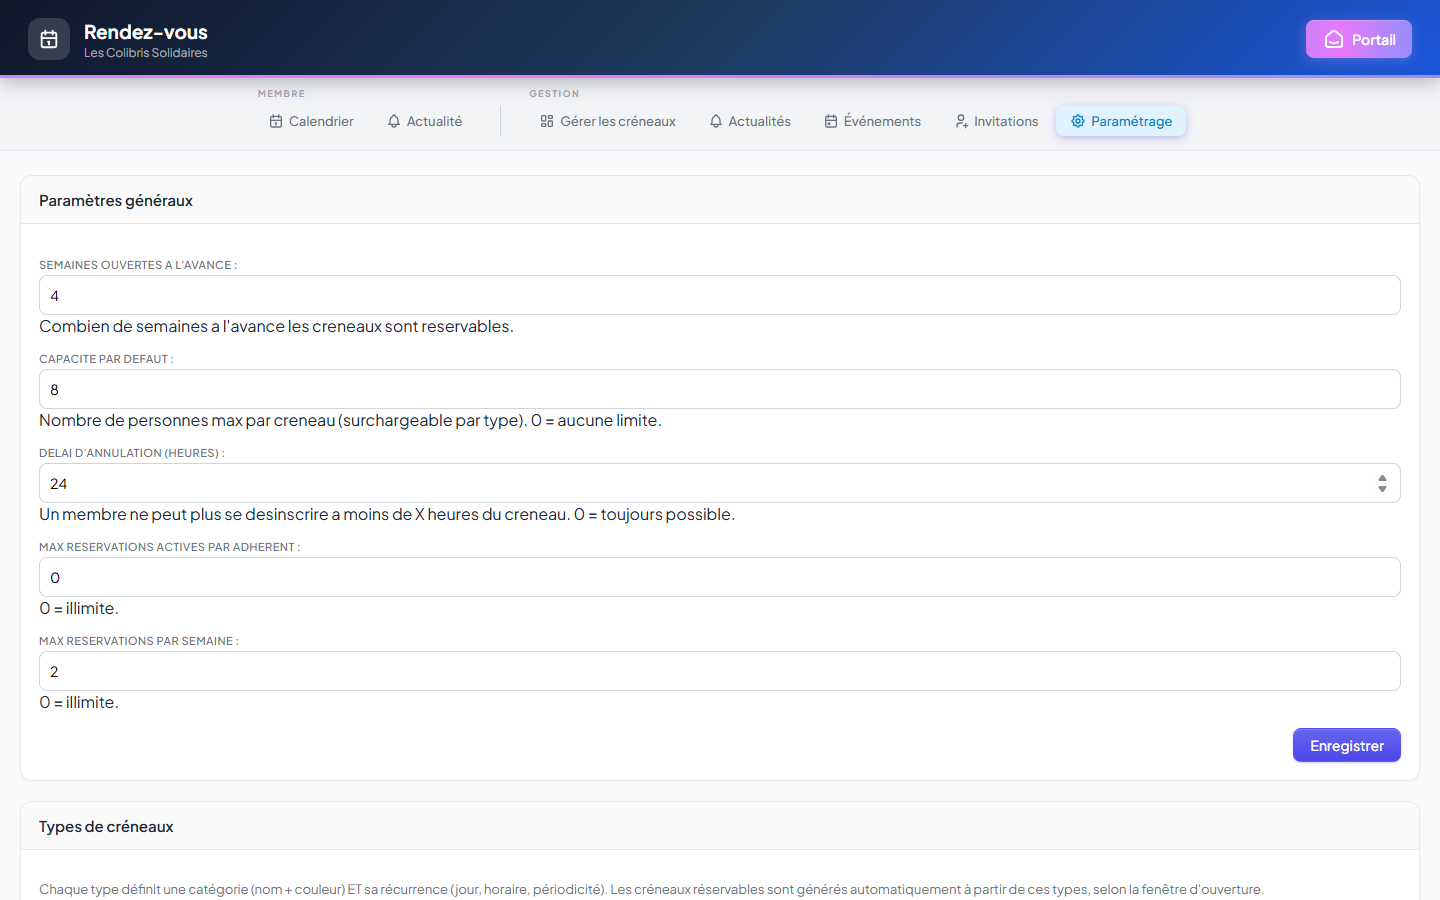Click the calendar icon beside Calendrier
1440x900 pixels.
[276, 121]
